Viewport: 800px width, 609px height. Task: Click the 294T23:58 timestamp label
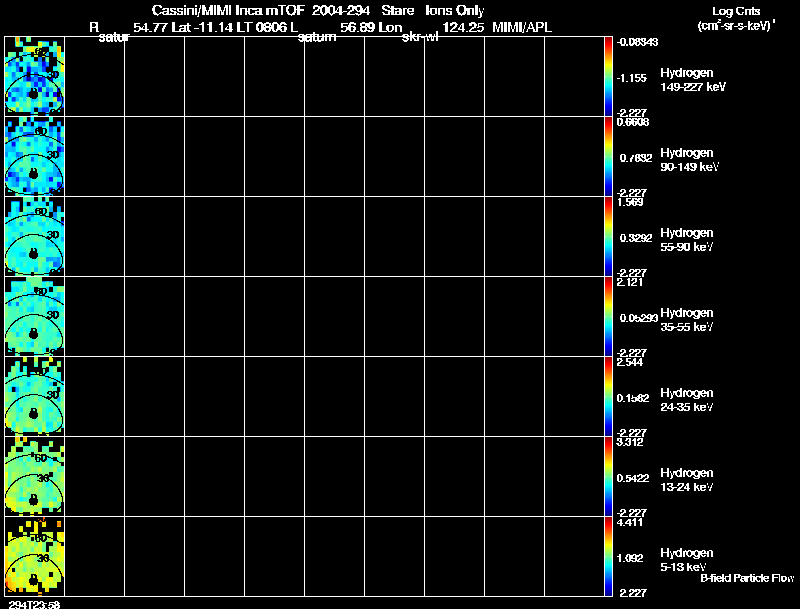click(34, 604)
